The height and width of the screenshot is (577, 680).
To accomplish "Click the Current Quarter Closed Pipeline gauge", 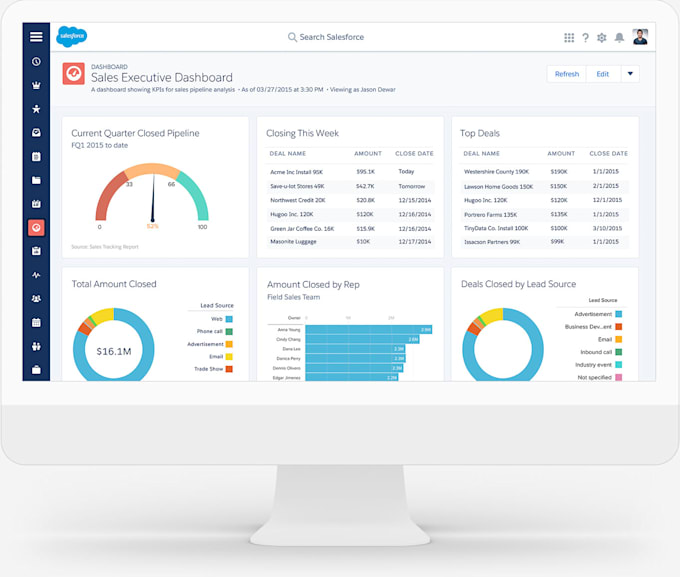I will [152, 193].
